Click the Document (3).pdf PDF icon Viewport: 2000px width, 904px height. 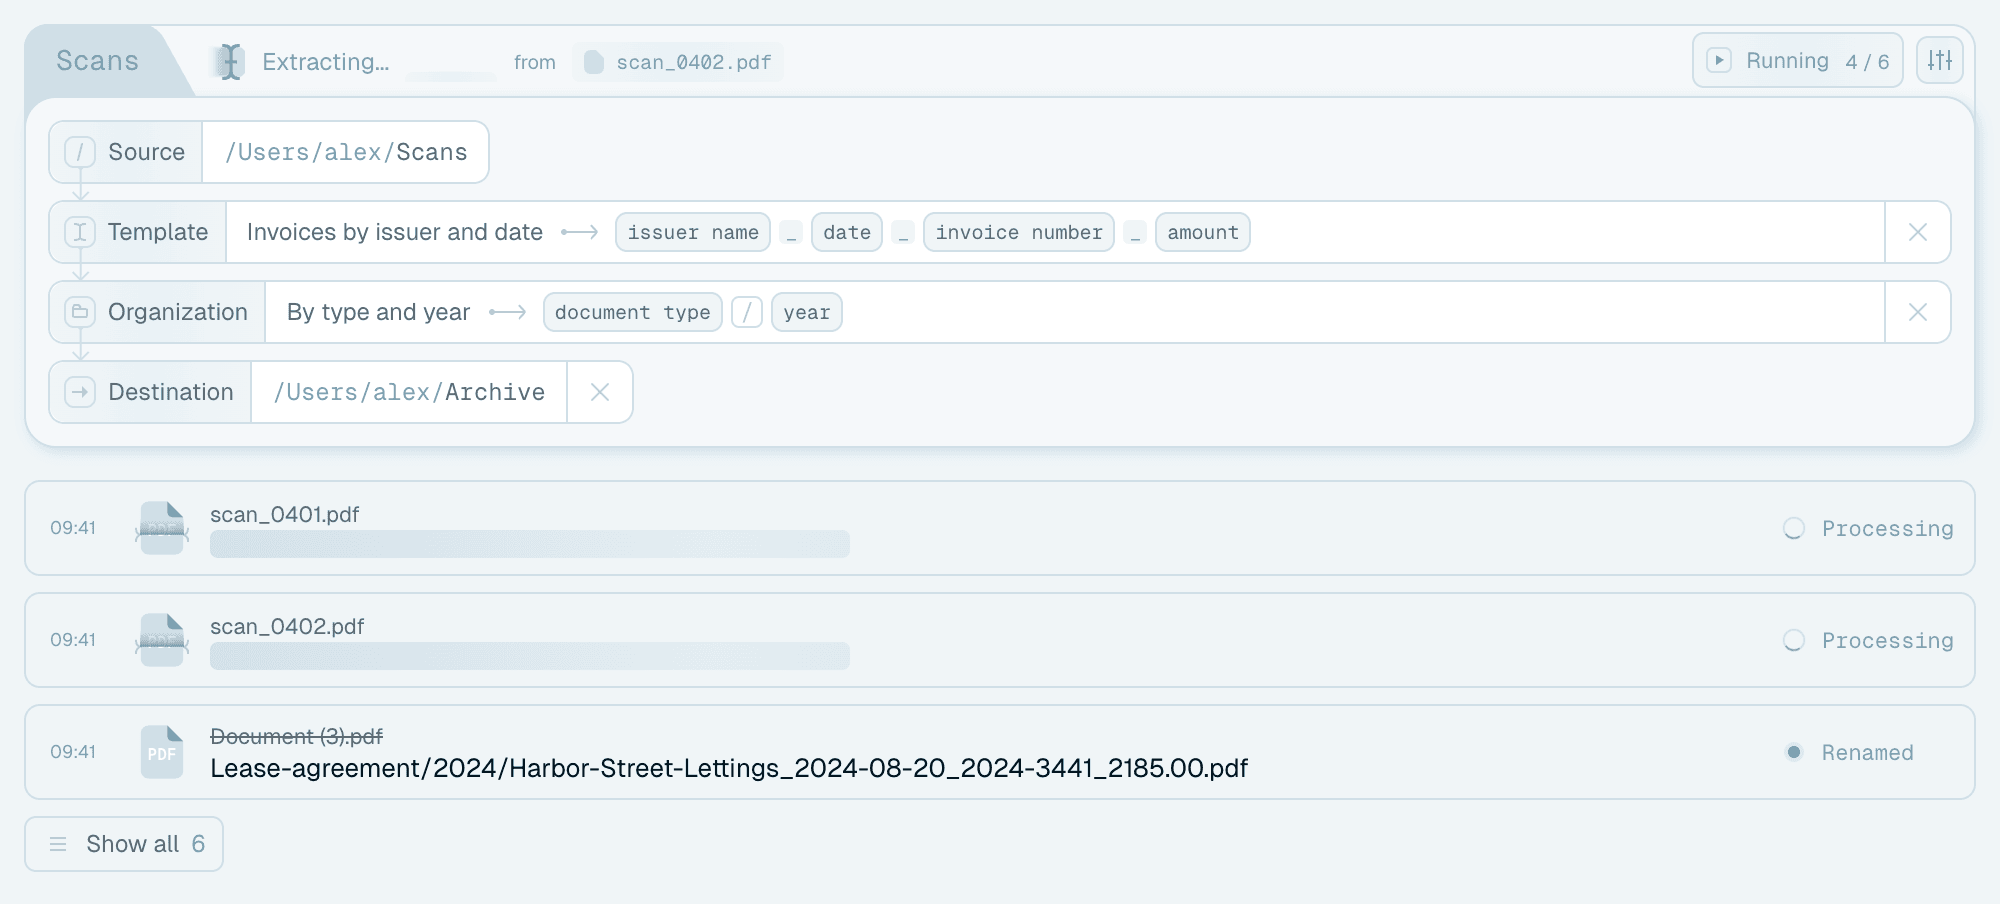(162, 752)
